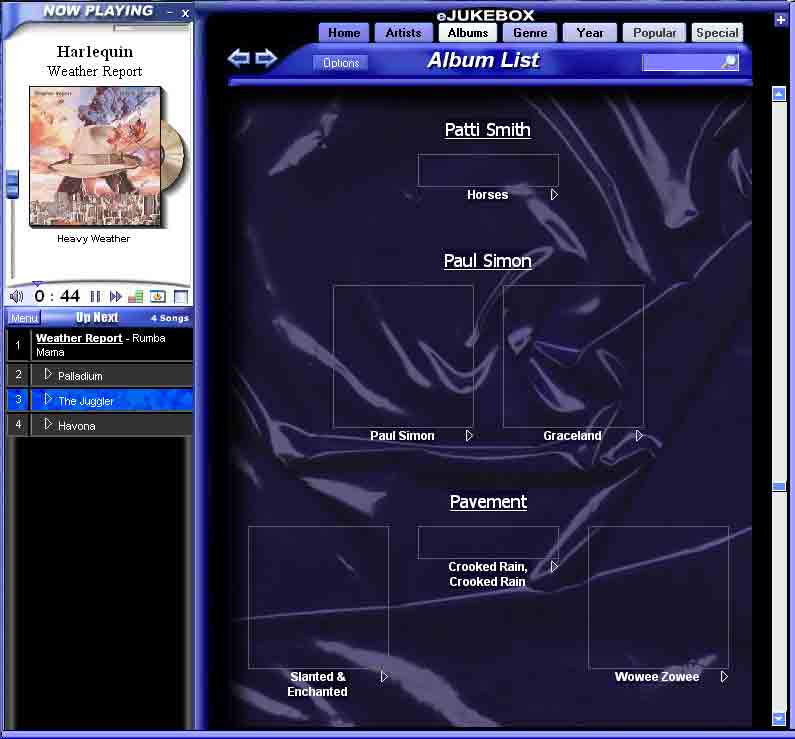Go forward with the right arrow
795x739 pixels.
(x=266, y=58)
